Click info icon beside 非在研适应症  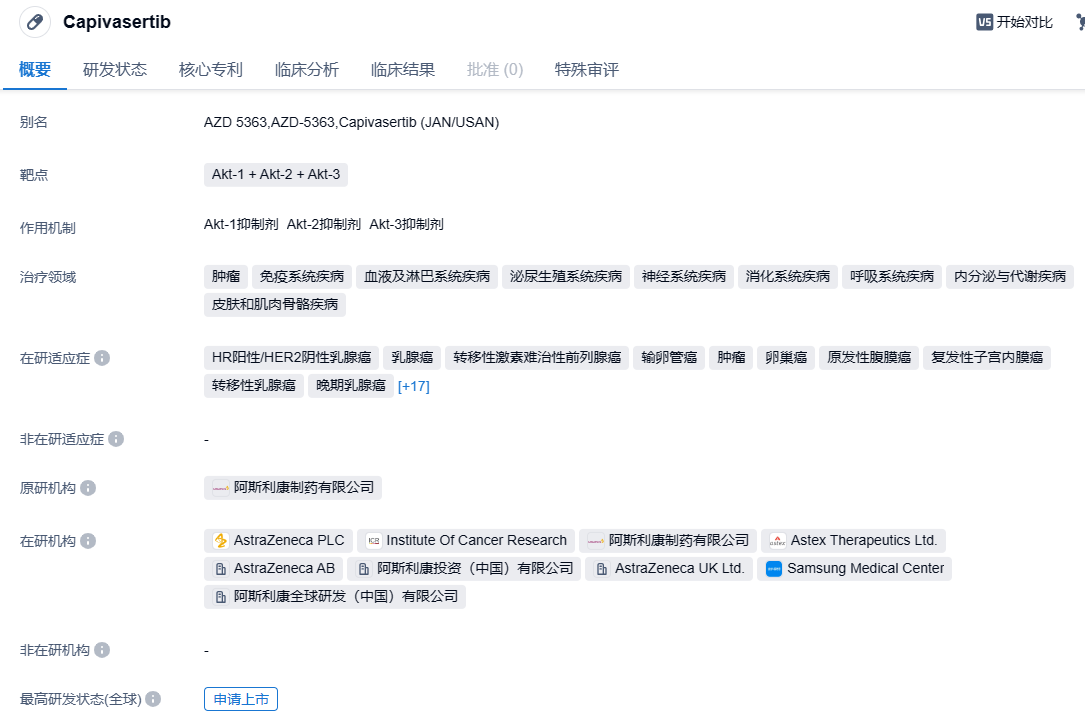[x=116, y=439]
